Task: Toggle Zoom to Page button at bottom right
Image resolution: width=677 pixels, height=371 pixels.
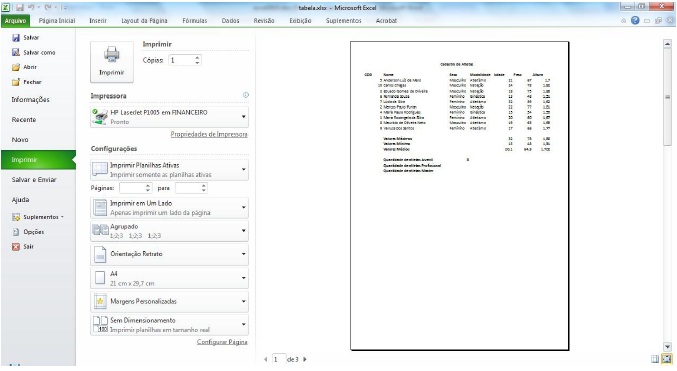Action: pyautogui.click(x=667, y=358)
